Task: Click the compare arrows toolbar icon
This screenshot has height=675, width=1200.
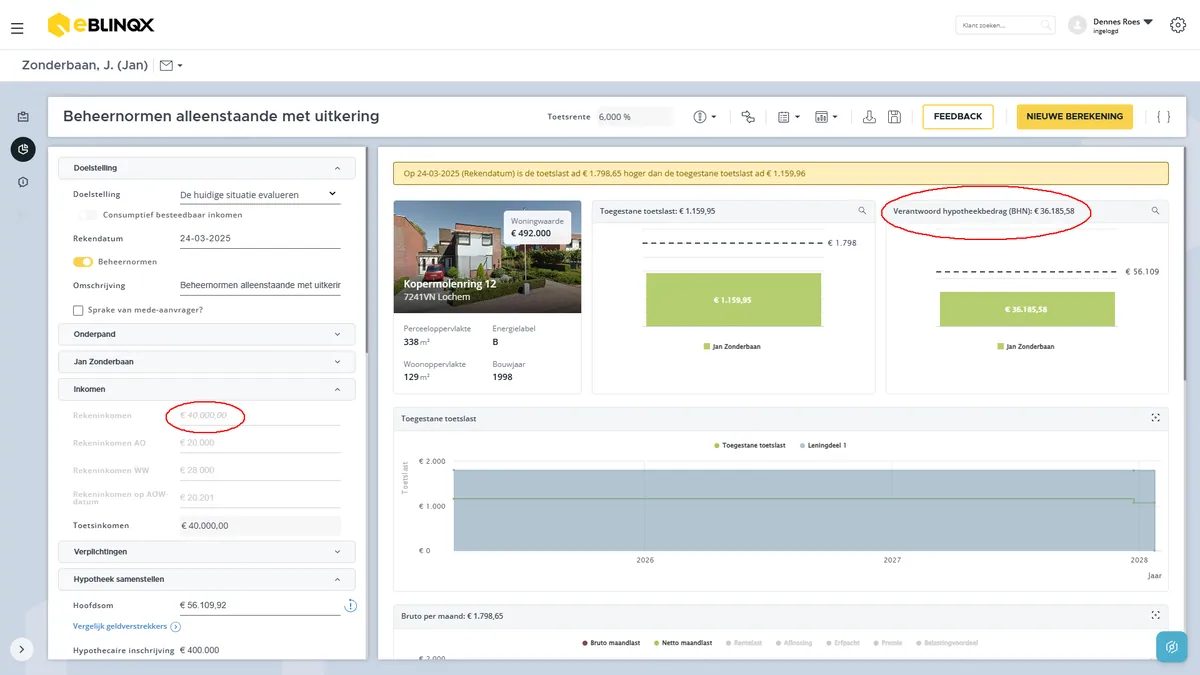Action: 748,117
